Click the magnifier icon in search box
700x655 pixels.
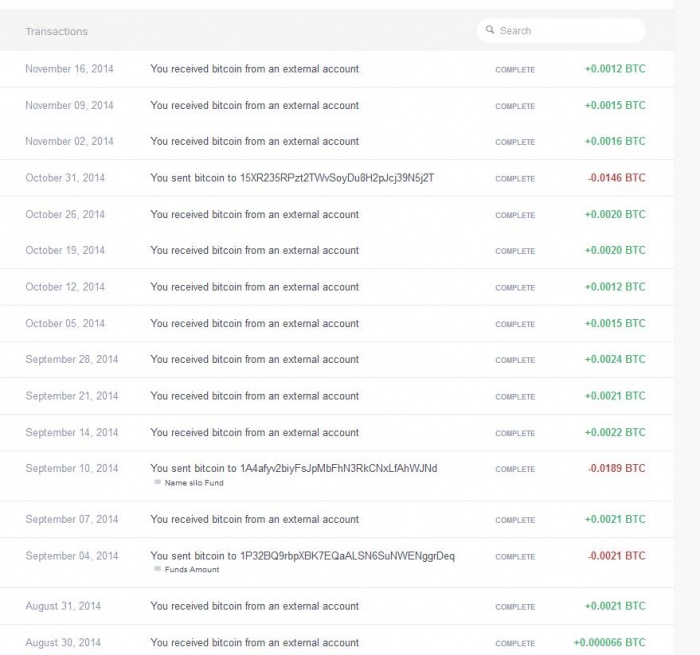tap(490, 30)
